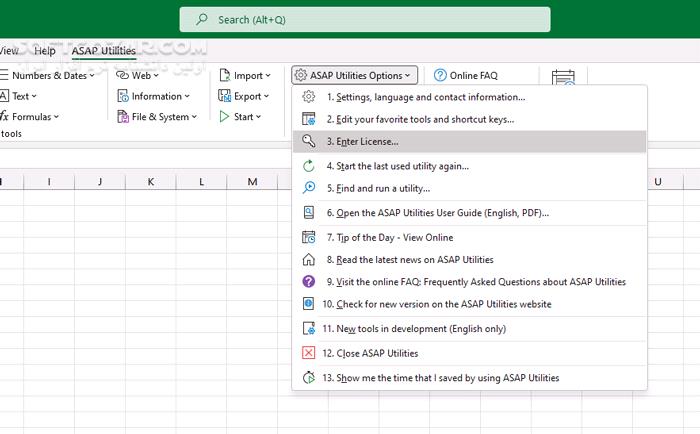Click the purple question mark icon for online FAQ

point(308,282)
